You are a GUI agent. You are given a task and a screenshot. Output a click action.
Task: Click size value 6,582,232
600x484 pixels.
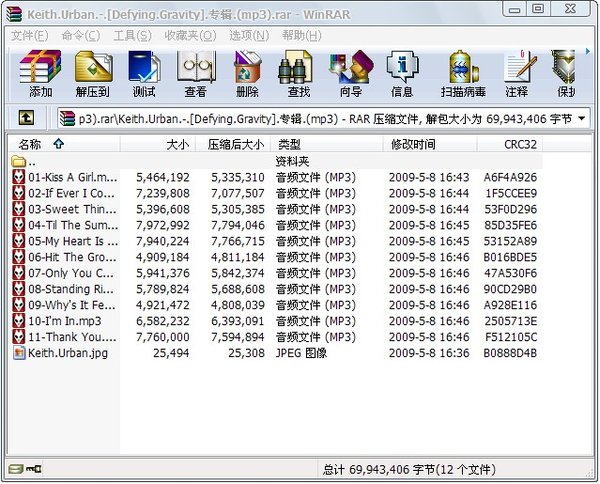pos(163,321)
